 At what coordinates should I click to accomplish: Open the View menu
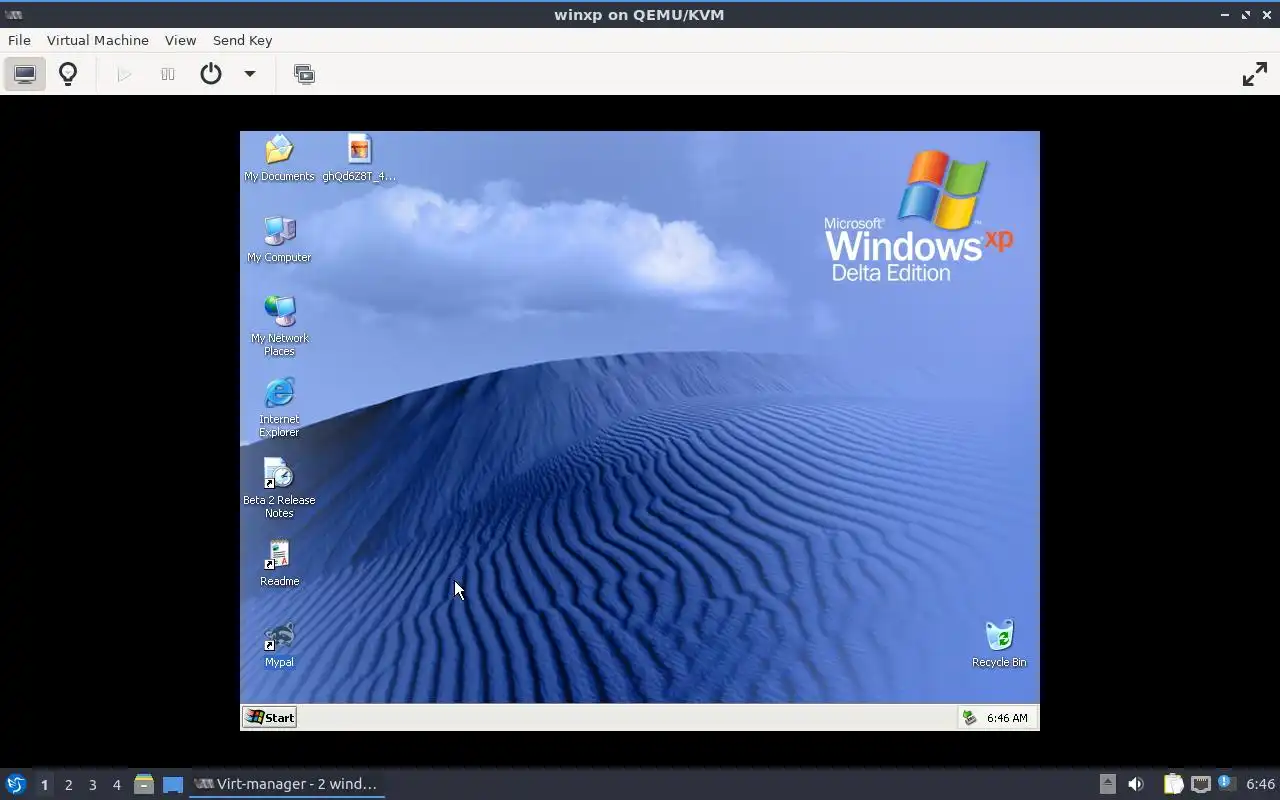(x=180, y=40)
